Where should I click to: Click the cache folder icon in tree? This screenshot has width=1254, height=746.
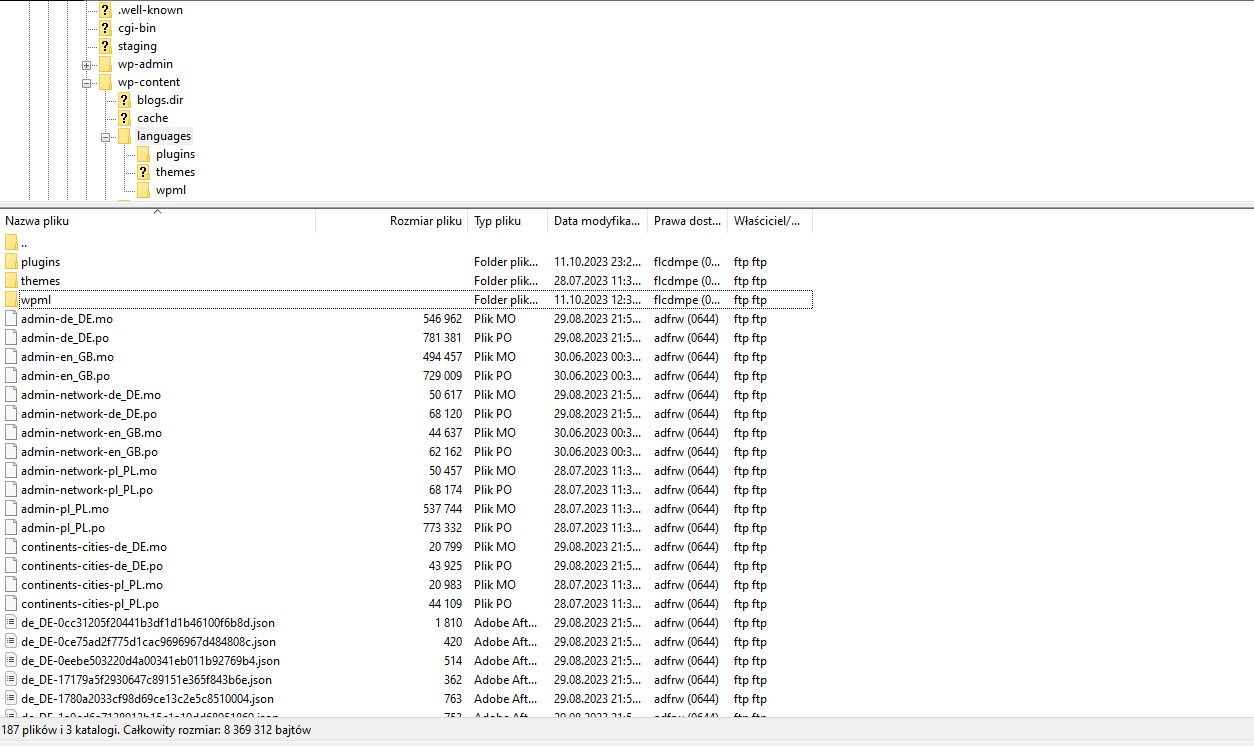pos(124,118)
